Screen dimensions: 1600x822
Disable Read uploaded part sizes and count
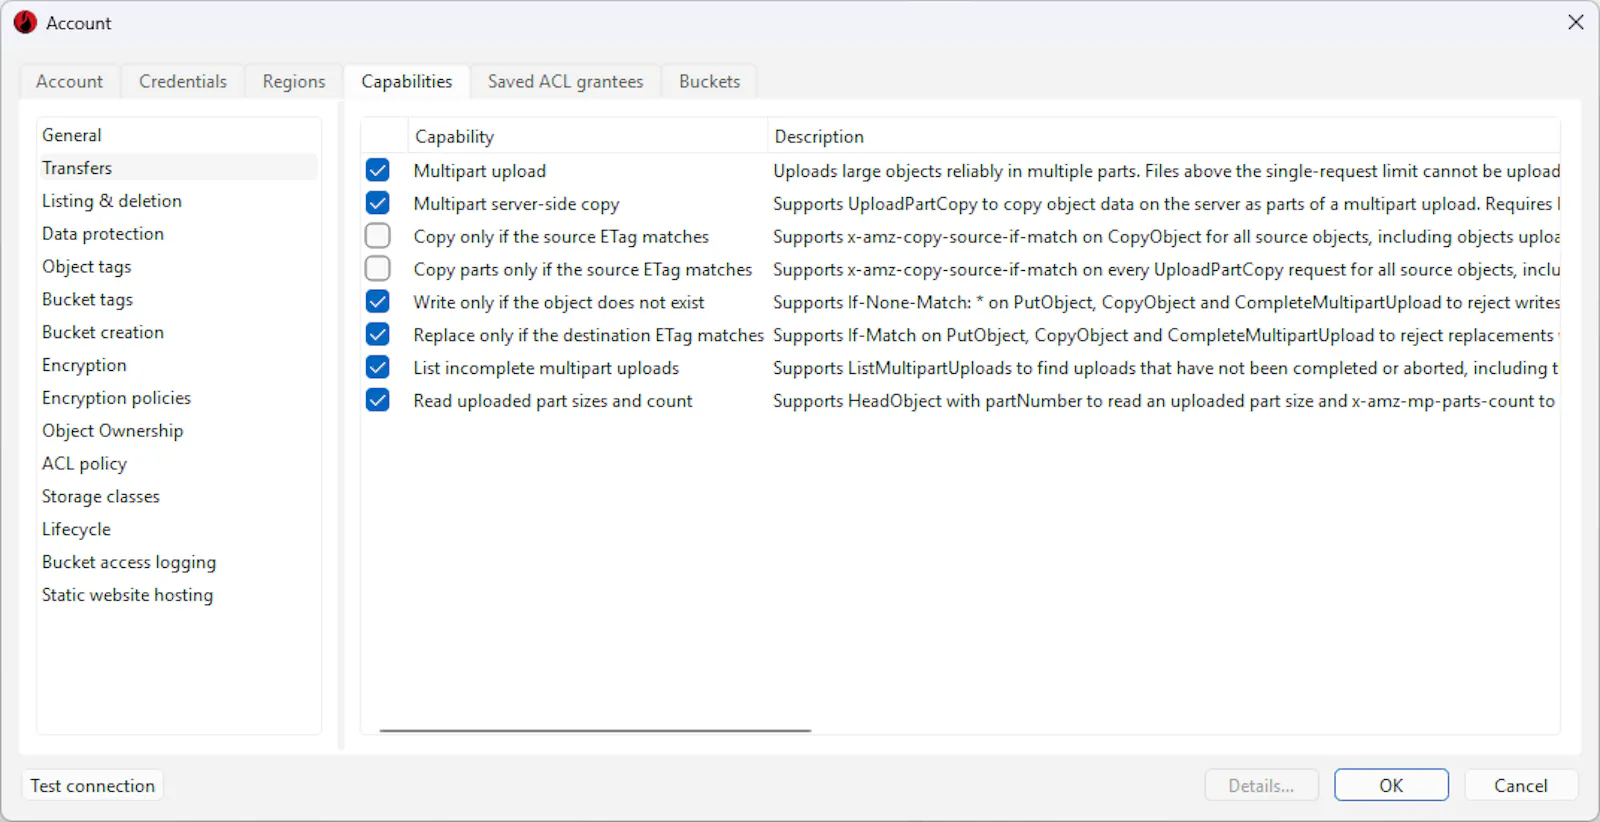click(x=378, y=400)
